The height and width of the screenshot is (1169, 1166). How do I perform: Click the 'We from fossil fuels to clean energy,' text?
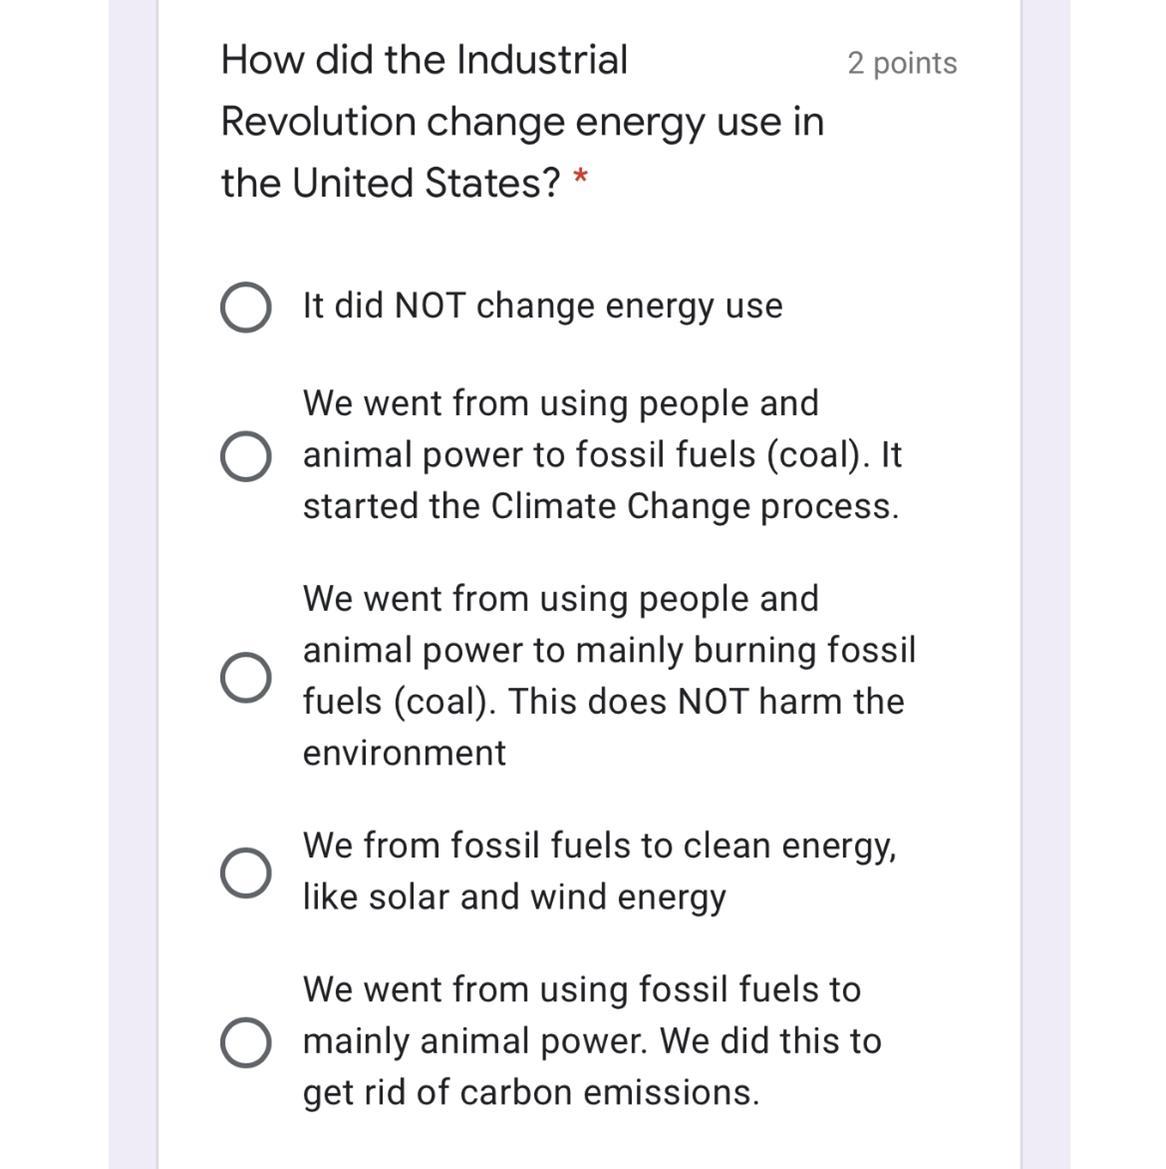(599, 846)
